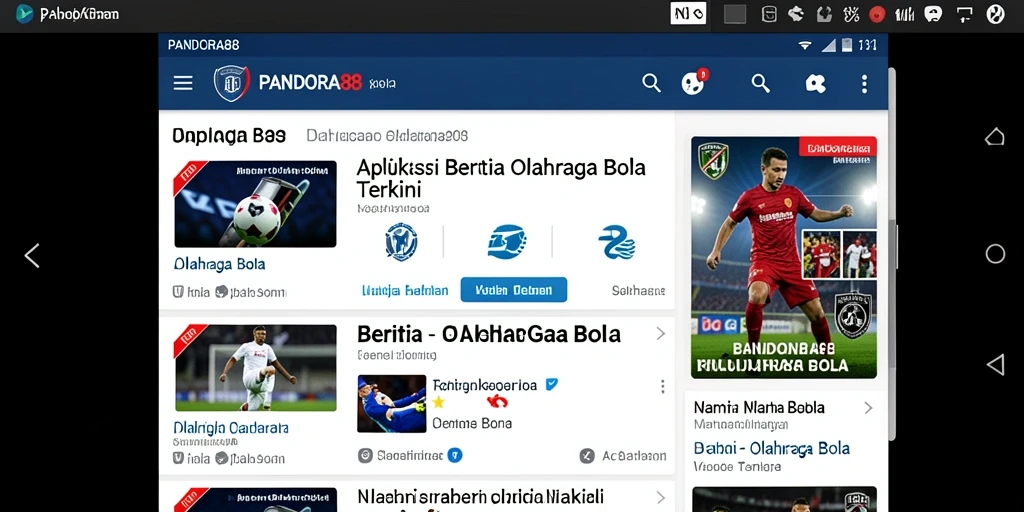Click the round crest icon under the Aplukissi headline
1024x512 pixels.
click(x=401, y=242)
